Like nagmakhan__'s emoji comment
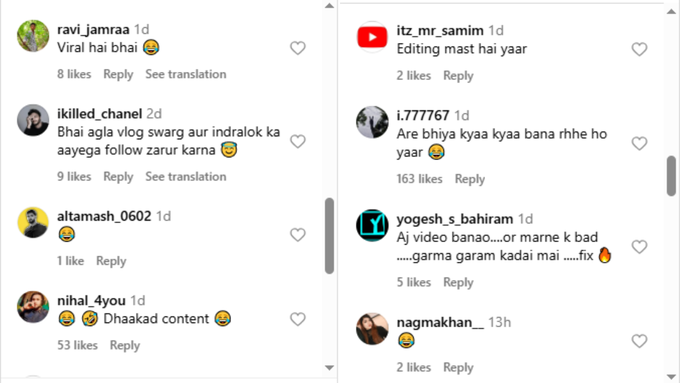The height and width of the screenshot is (383, 680). 639,341
